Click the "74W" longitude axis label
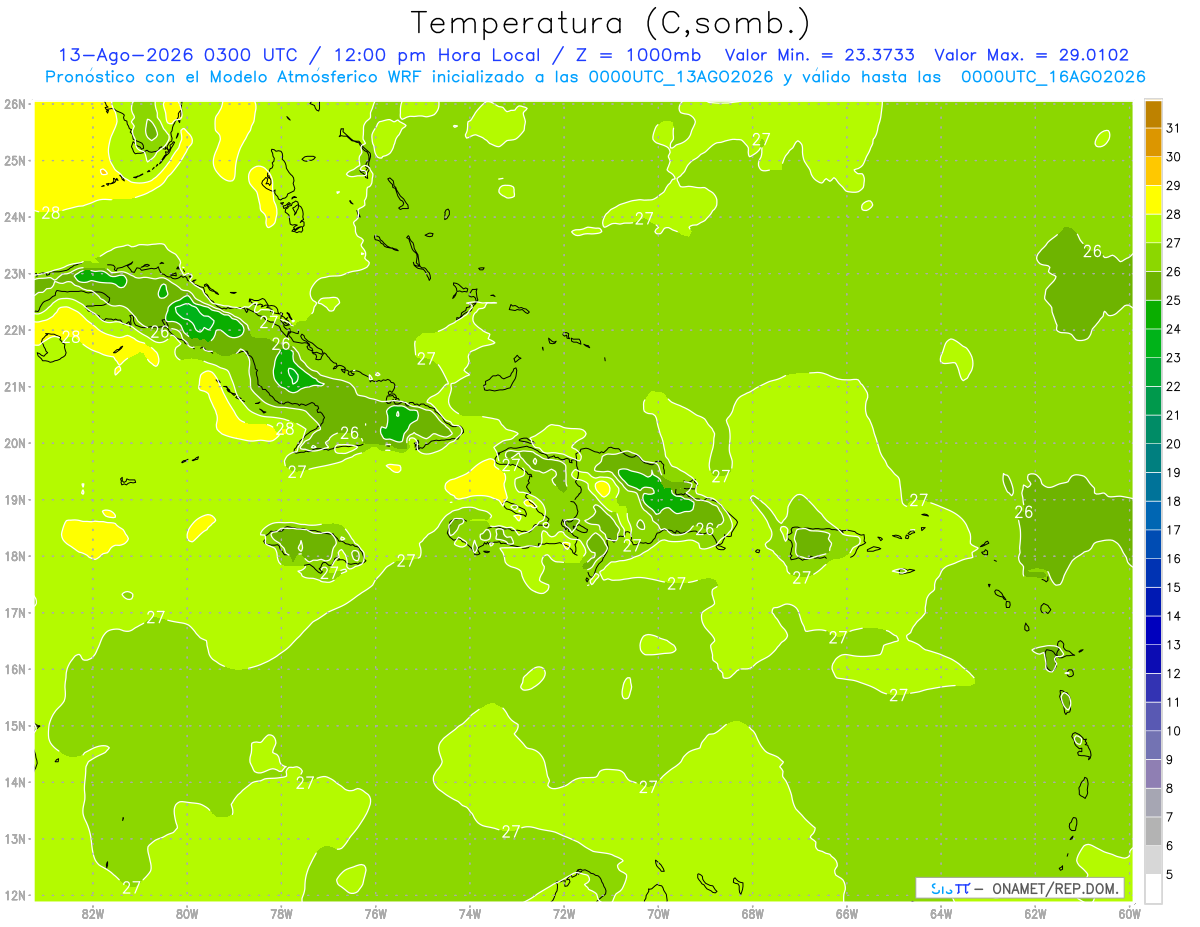The width and height of the screenshot is (1200, 927). (469, 914)
